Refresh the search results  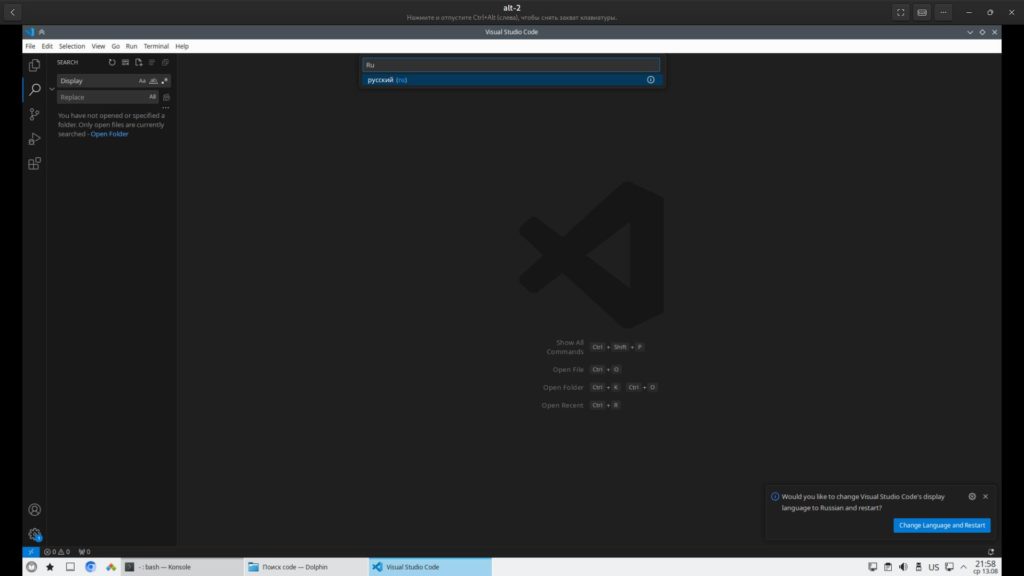[112, 62]
